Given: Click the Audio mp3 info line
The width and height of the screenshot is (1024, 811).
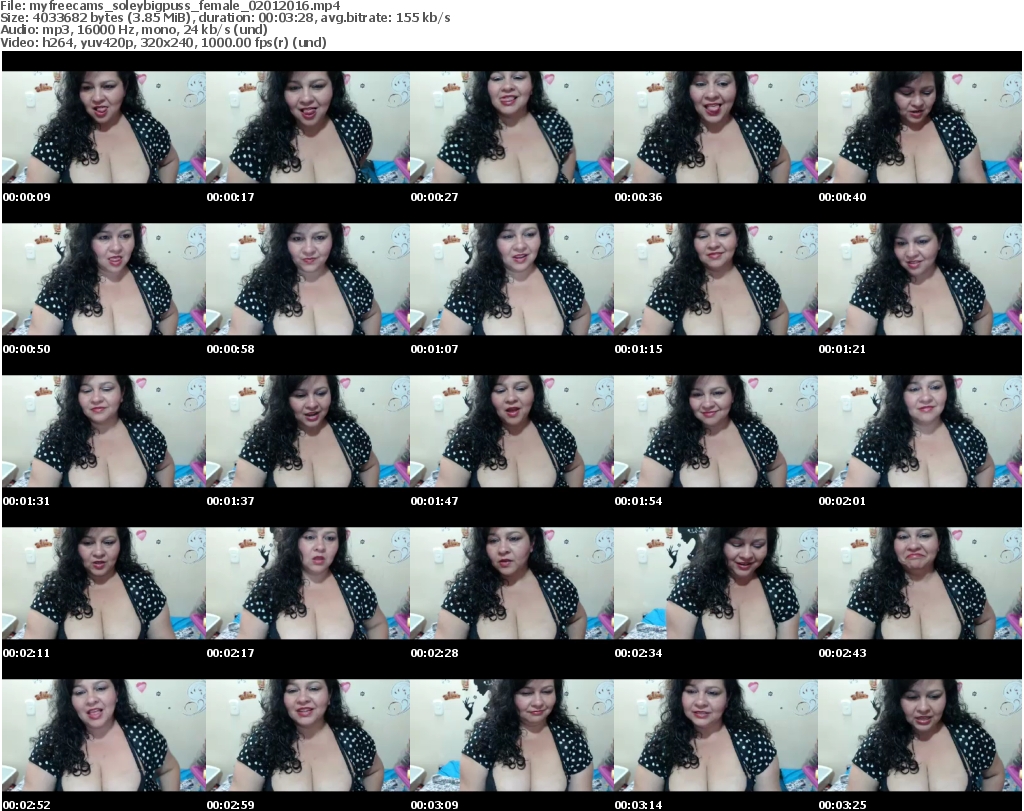Looking at the screenshot, I should pos(134,30).
